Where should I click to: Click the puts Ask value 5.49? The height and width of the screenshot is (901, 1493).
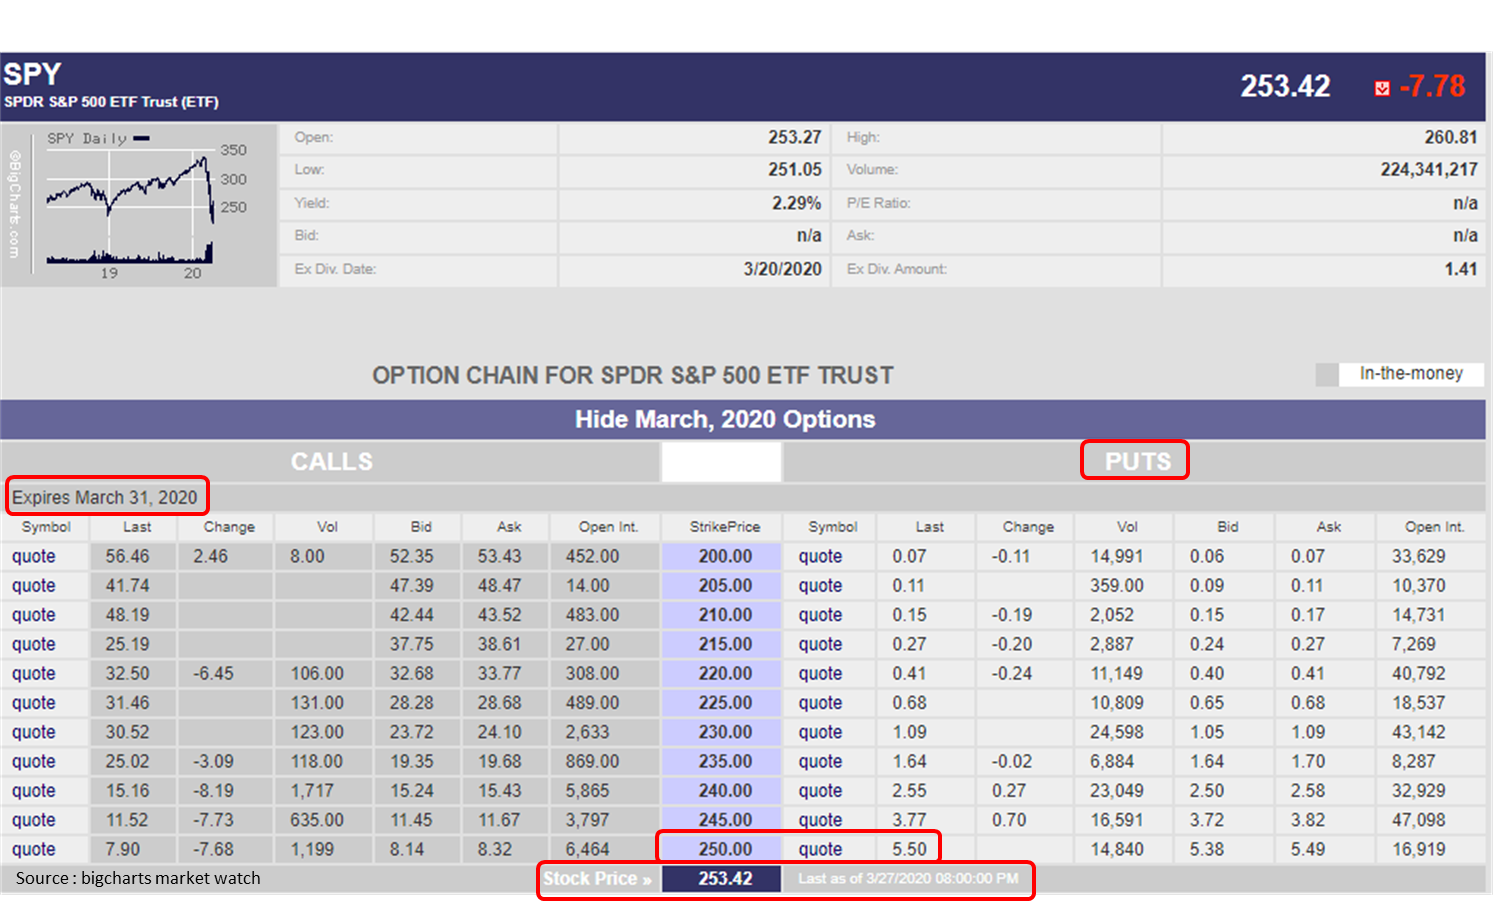(1308, 849)
